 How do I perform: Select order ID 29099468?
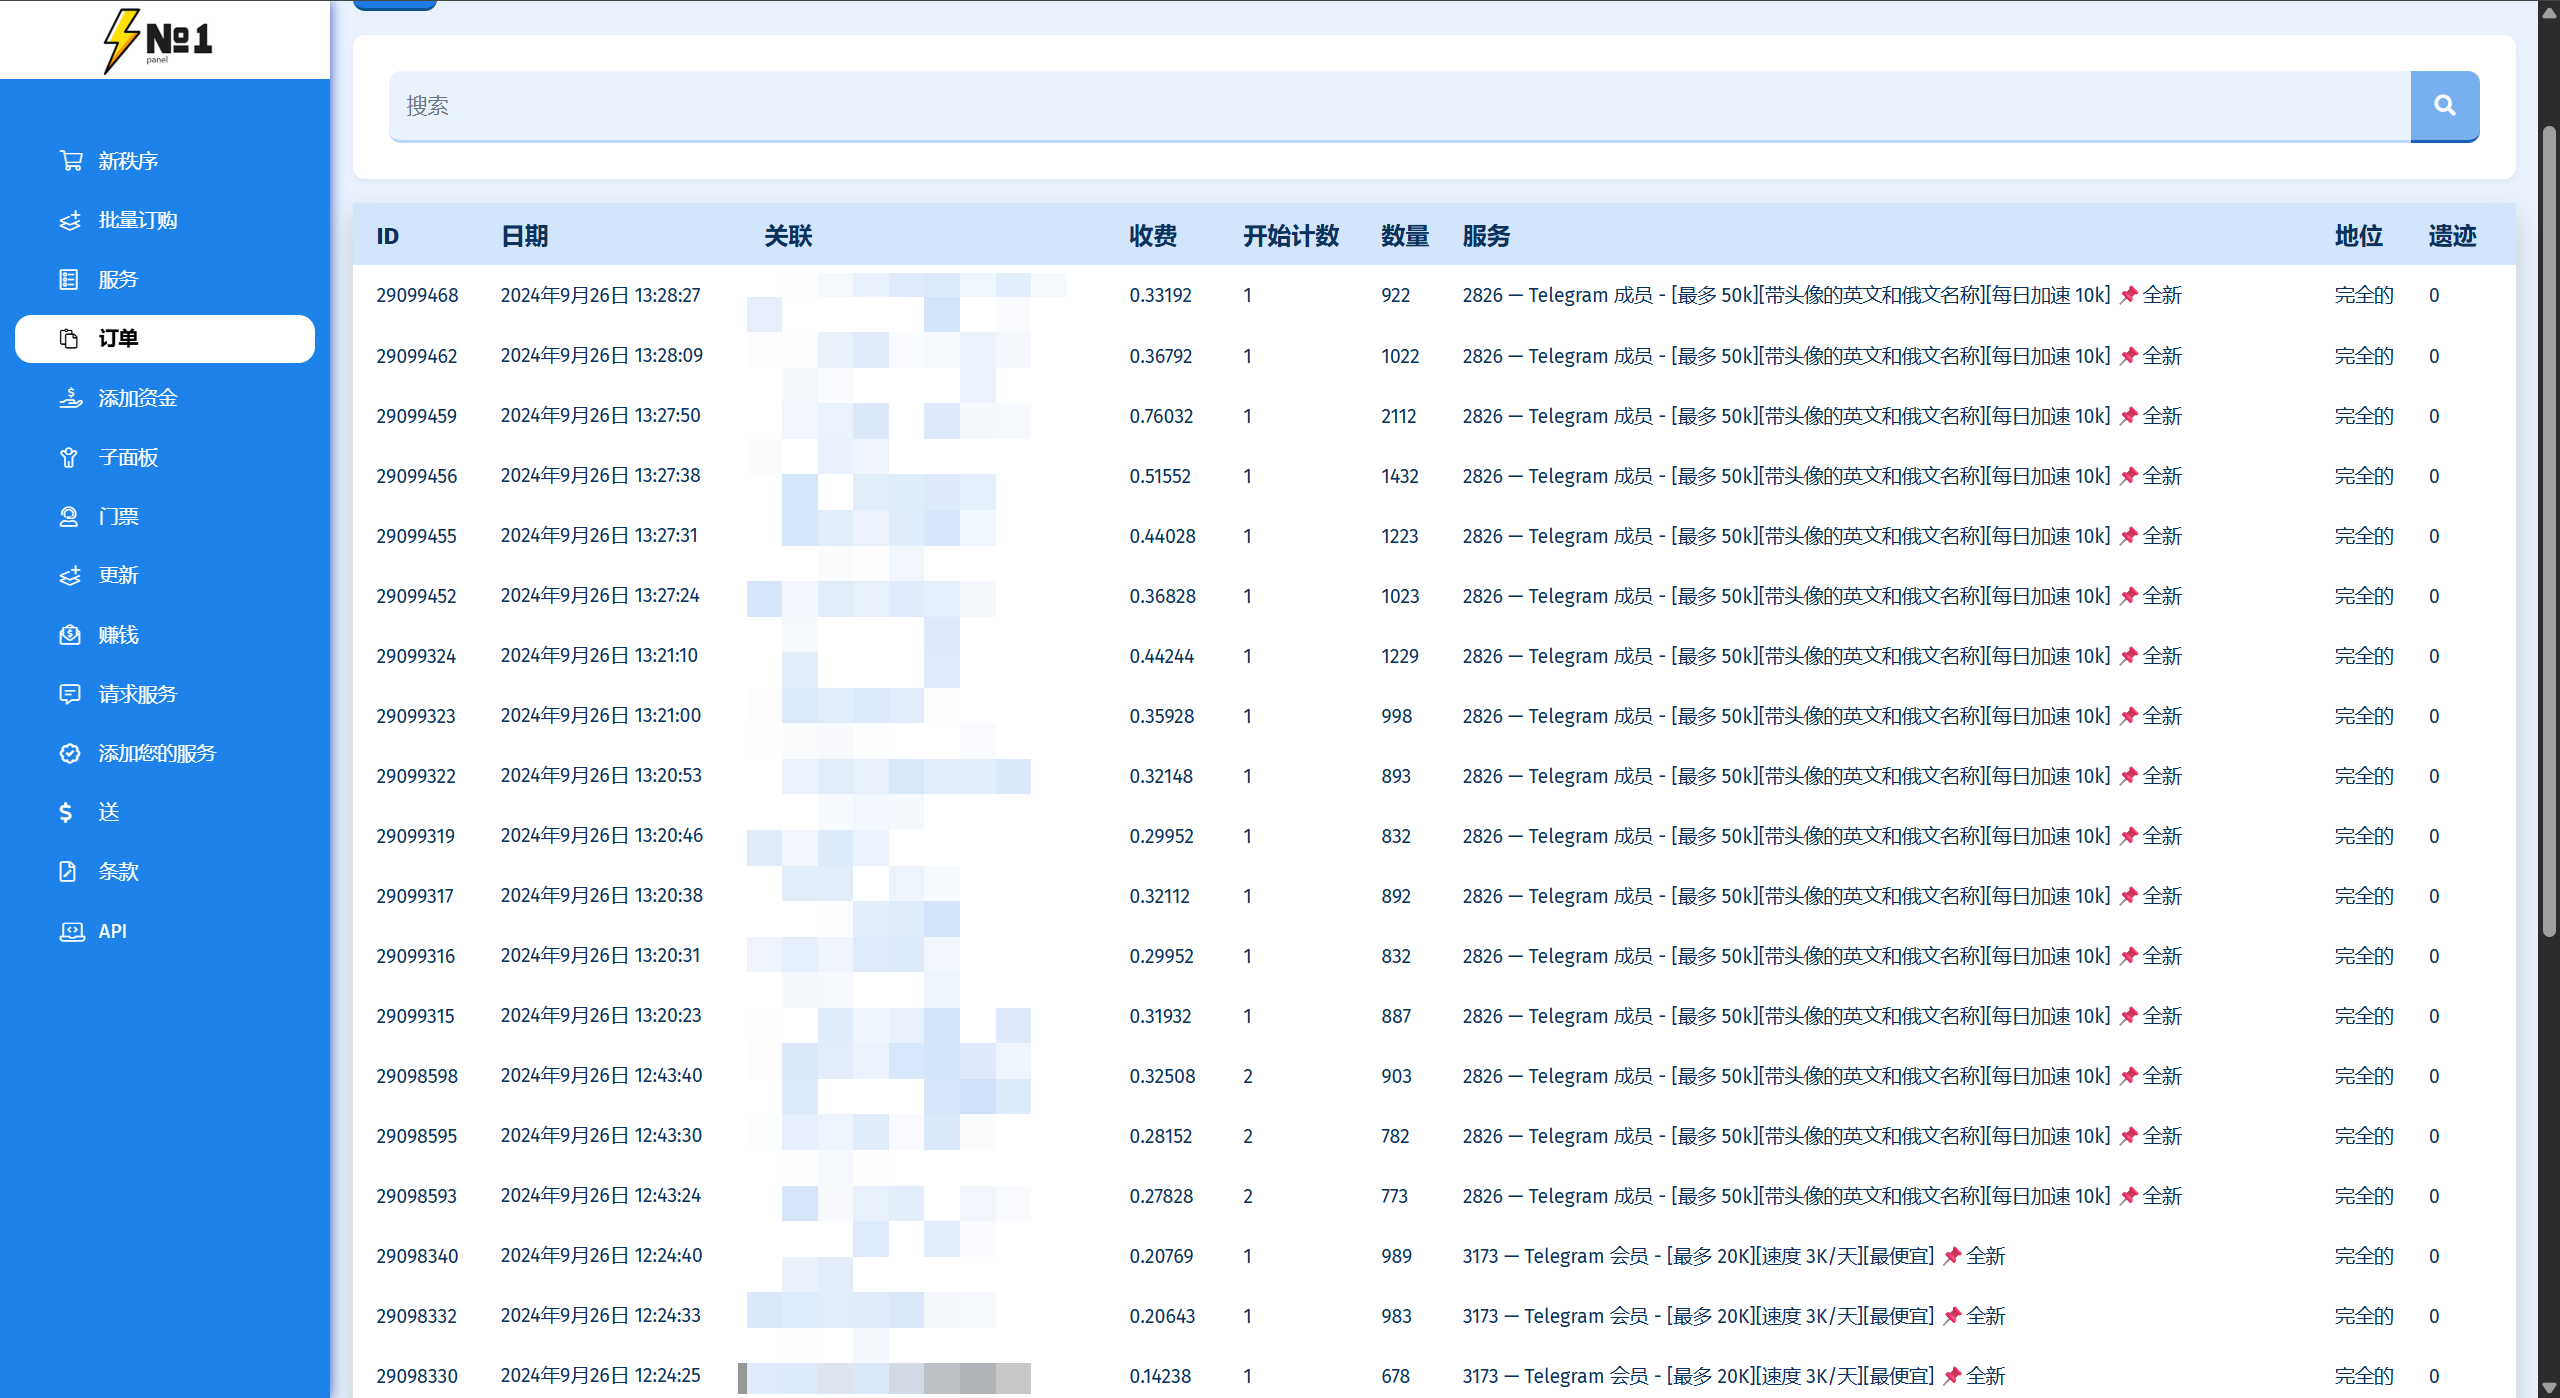pyautogui.click(x=417, y=296)
